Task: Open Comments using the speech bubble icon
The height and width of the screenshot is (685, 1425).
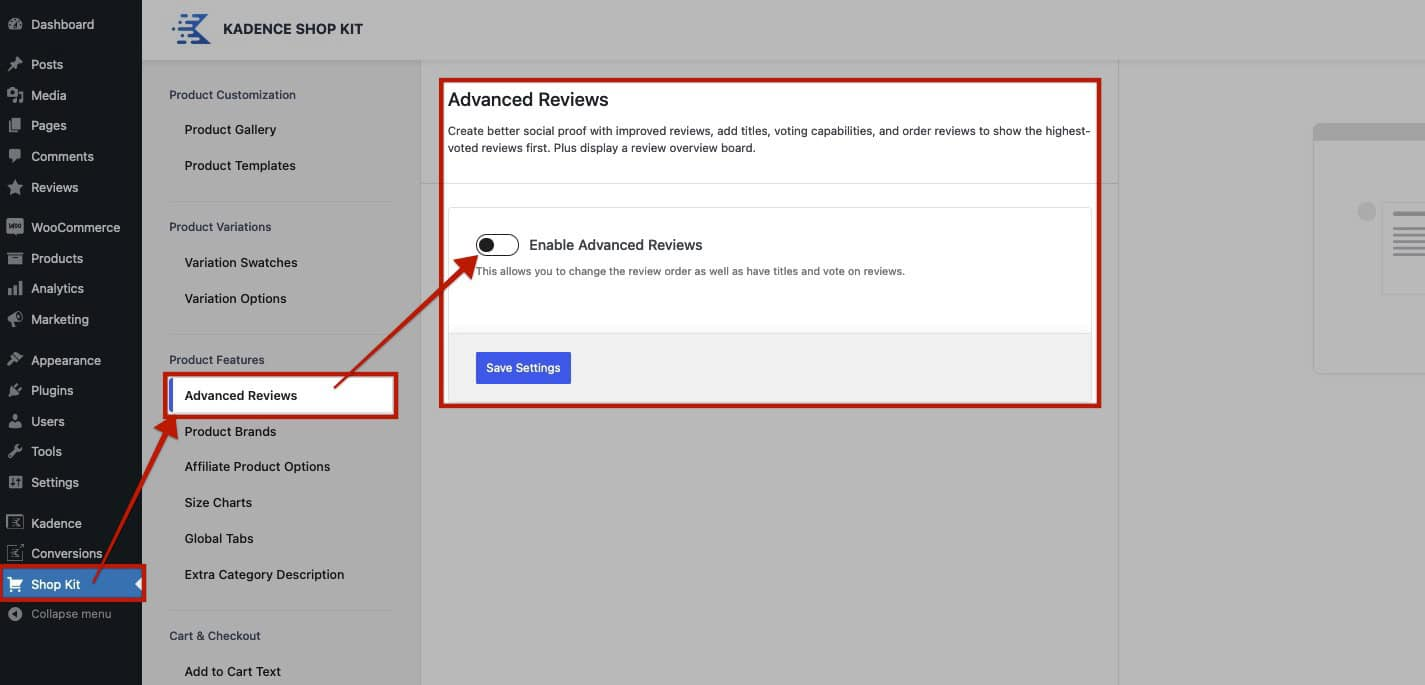Action: pyautogui.click(x=18, y=156)
